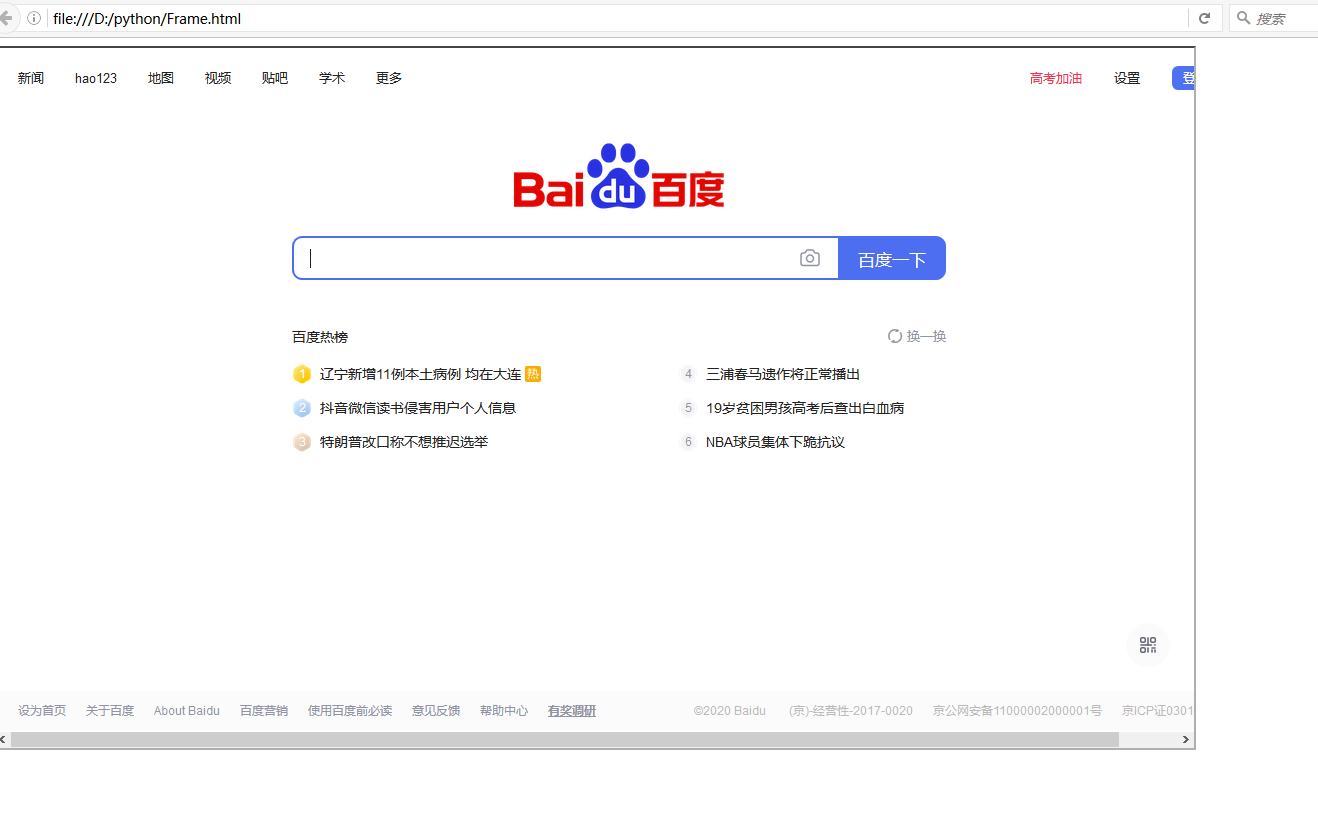Click the 设为首页 footer link

point(42,711)
